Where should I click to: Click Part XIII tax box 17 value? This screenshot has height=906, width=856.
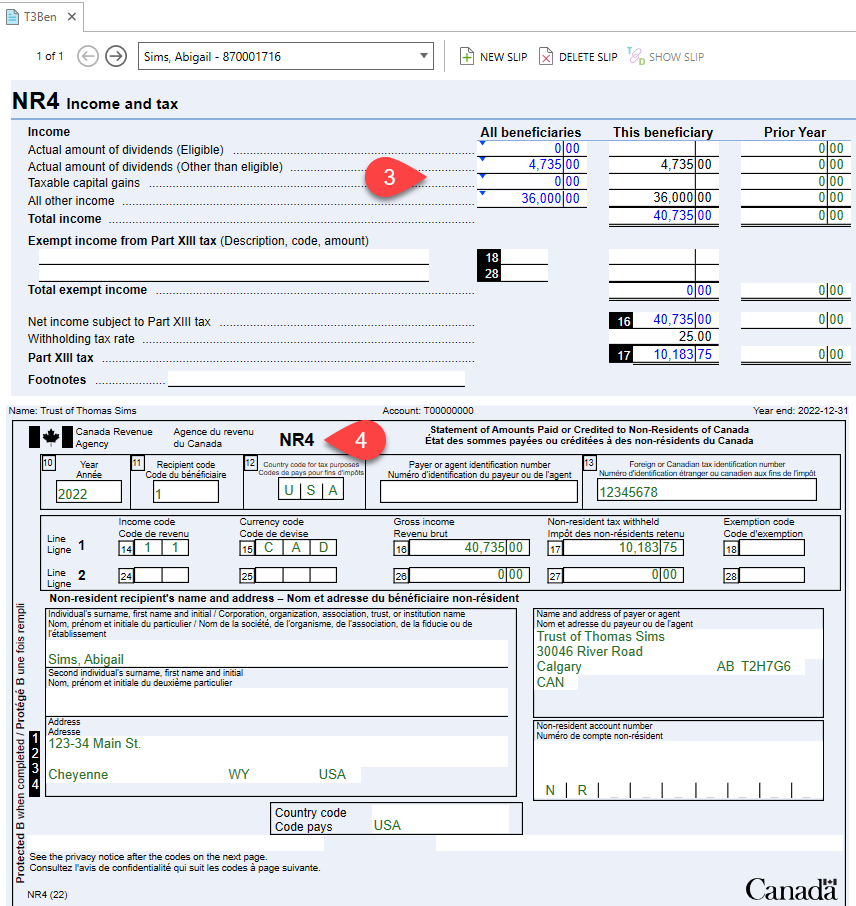click(x=676, y=354)
